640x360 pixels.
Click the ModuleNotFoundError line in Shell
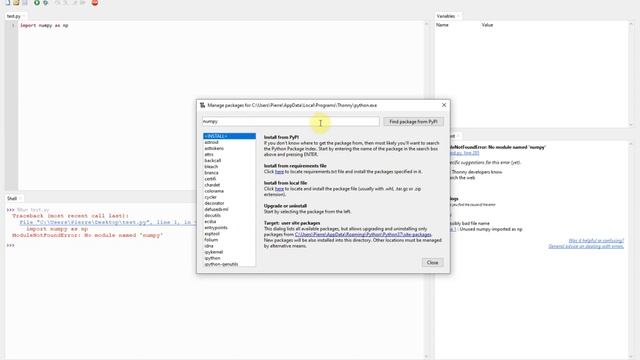point(87,236)
